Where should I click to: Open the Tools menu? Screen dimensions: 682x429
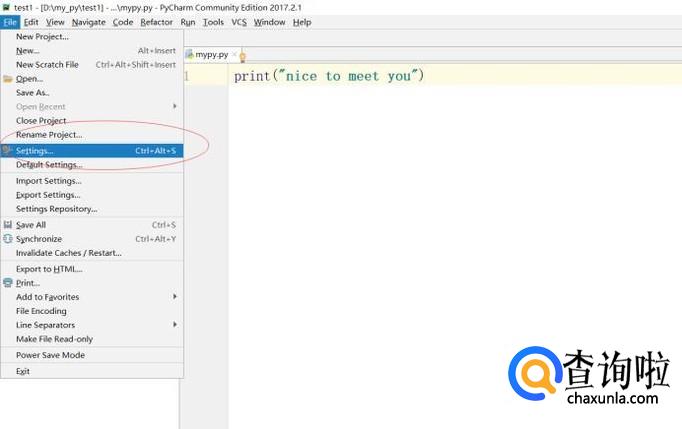(213, 22)
